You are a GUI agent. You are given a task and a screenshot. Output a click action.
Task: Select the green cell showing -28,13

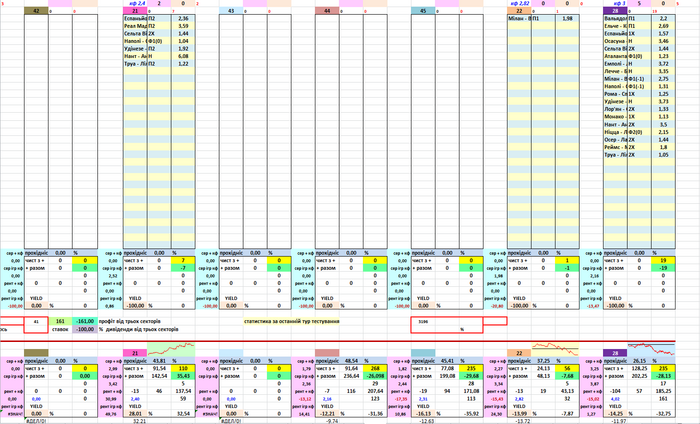click(663, 376)
